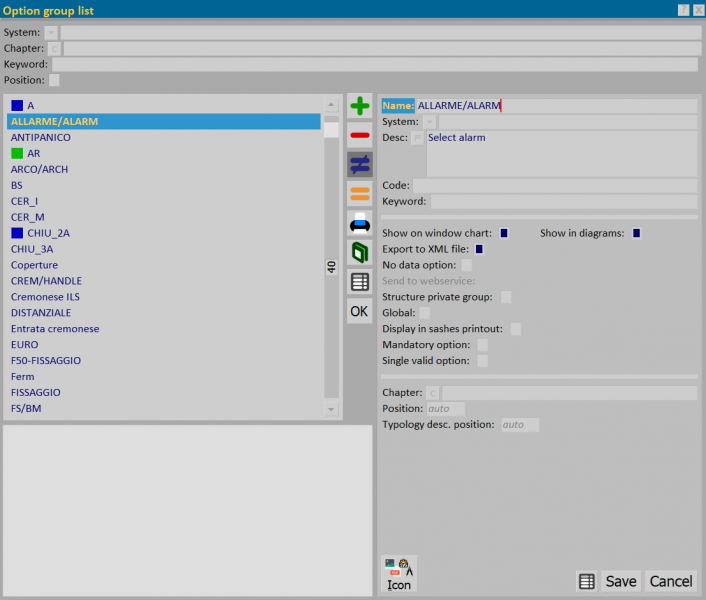Click the OK button in the toolbar
The width and height of the screenshot is (706, 600).
[x=359, y=311]
